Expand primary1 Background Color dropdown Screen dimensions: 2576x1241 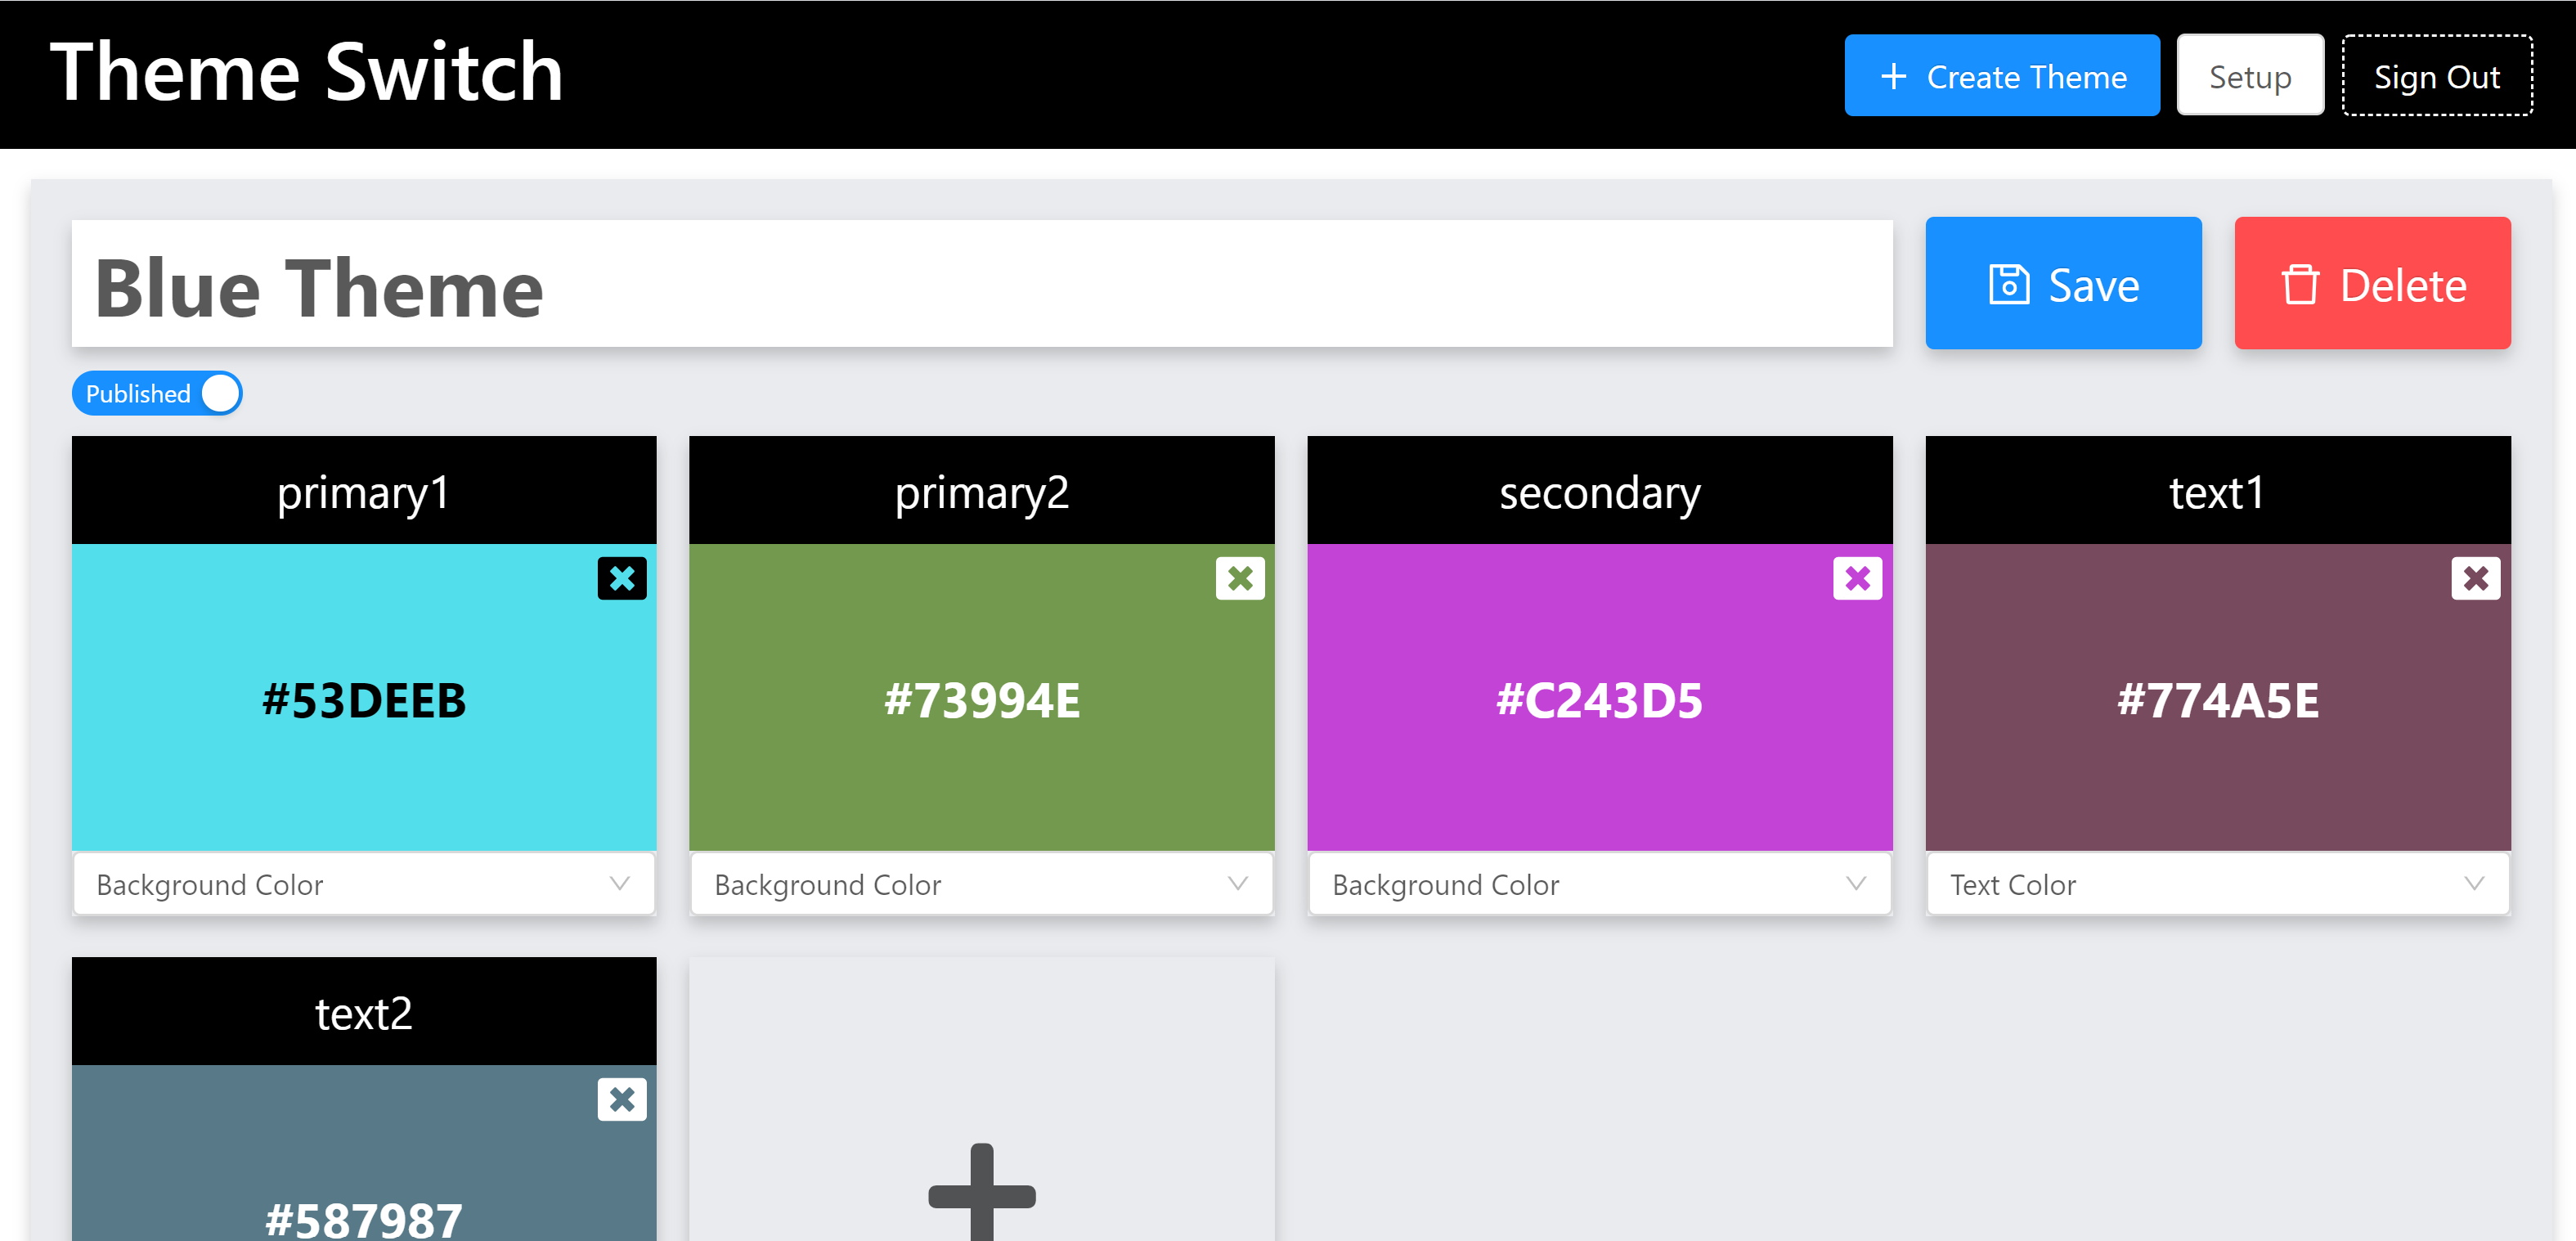click(364, 884)
